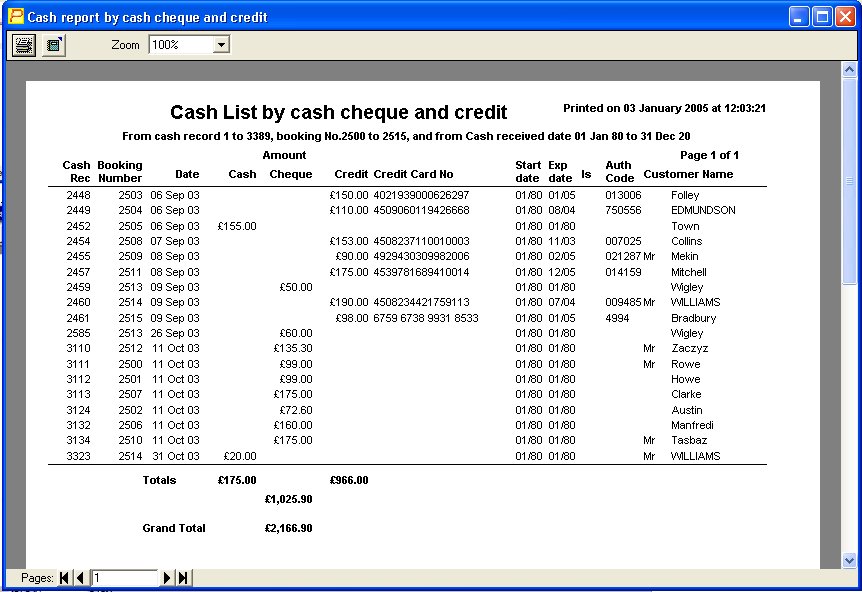Screen dimensions: 862x592
Task: Click the report title 'Cash List by cash cheque and credit'
Action: click(x=338, y=112)
